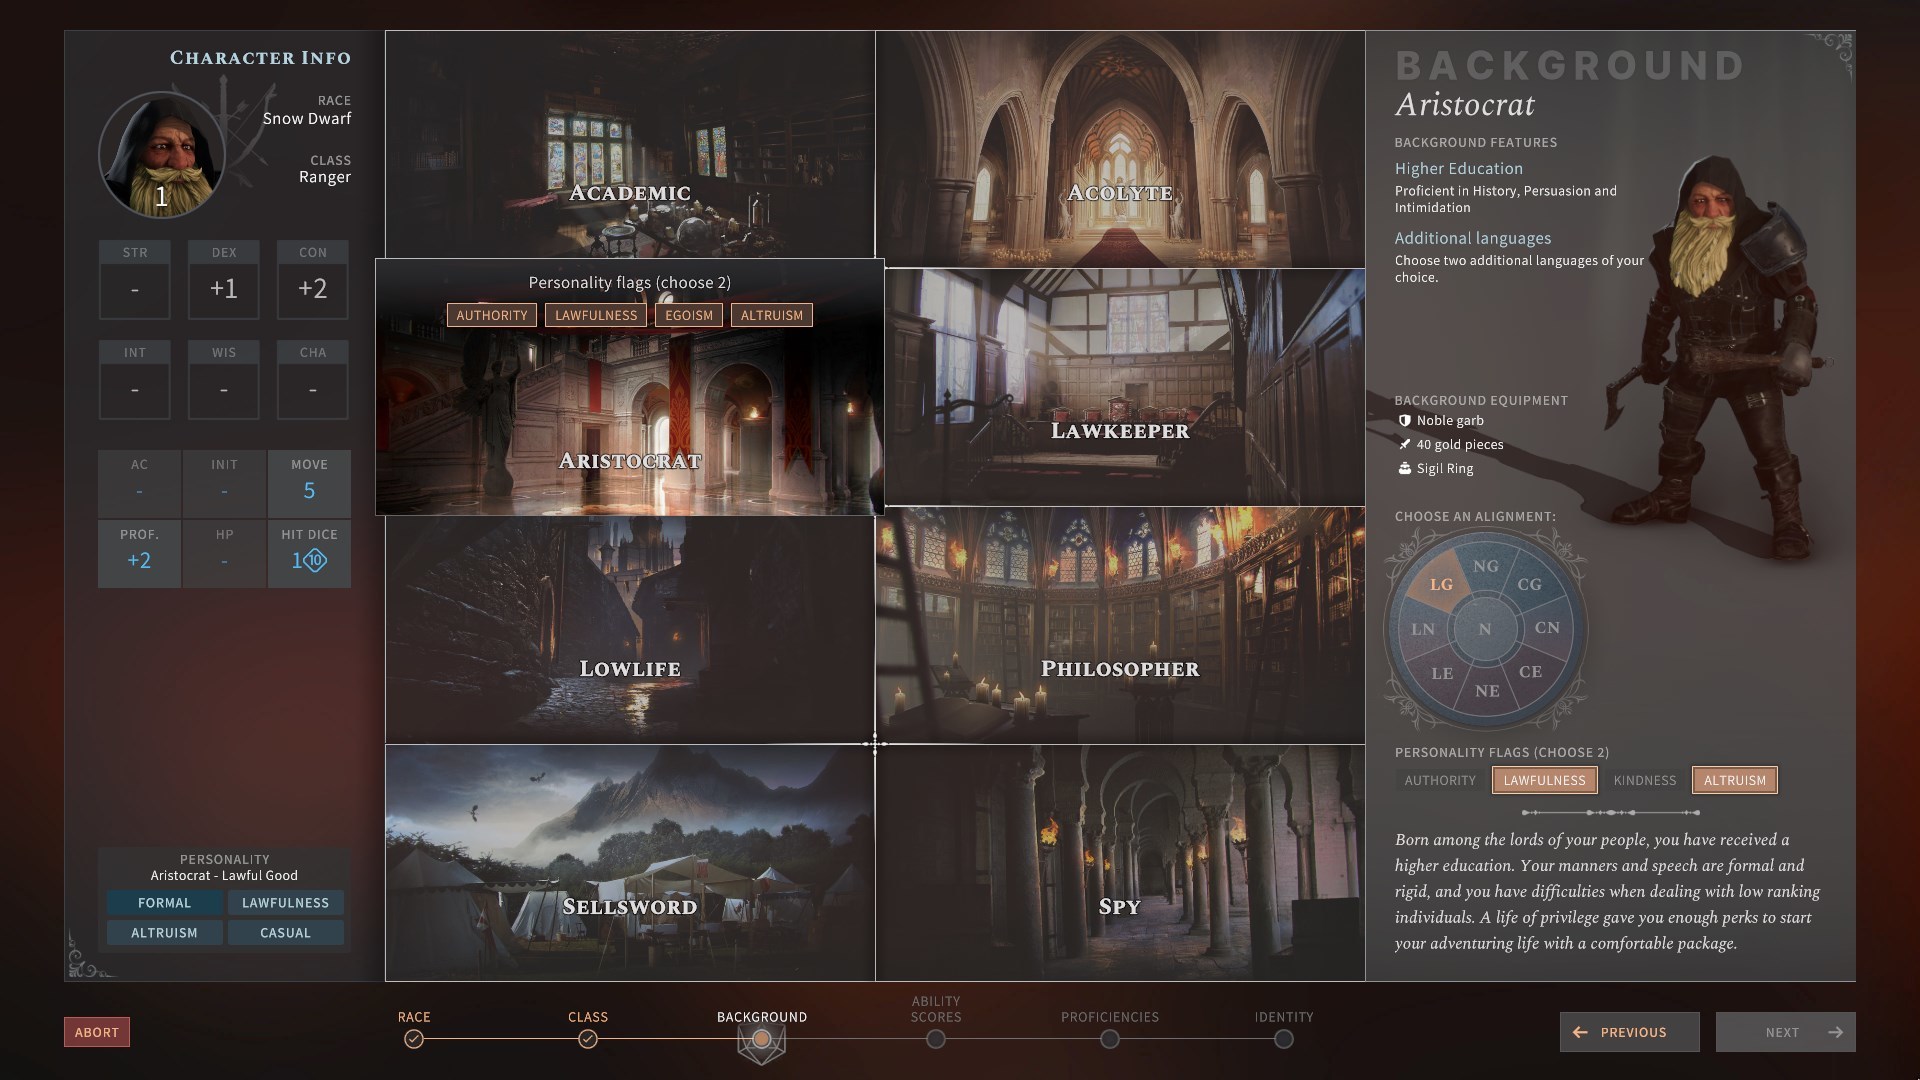This screenshot has height=1080, width=1920.
Task: Click the 40 gold pieces icon
Action: pos(1403,444)
